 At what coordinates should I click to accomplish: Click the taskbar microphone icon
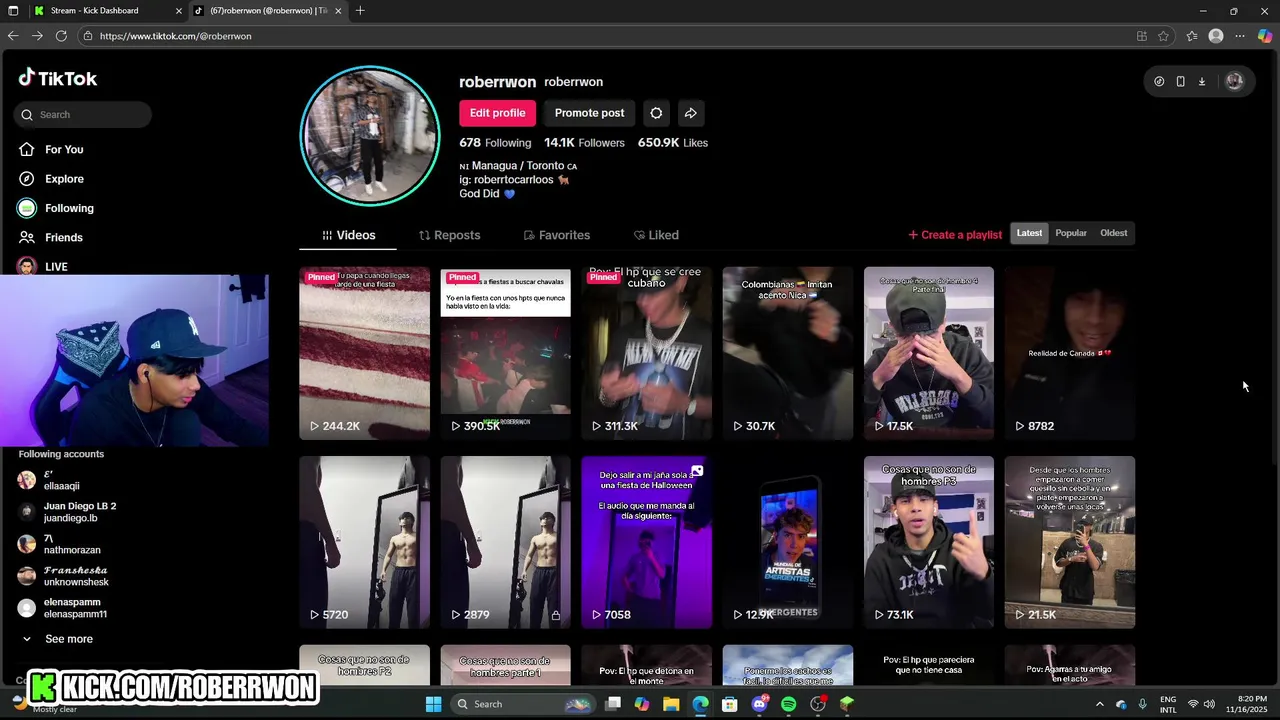click(x=1142, y=704)
